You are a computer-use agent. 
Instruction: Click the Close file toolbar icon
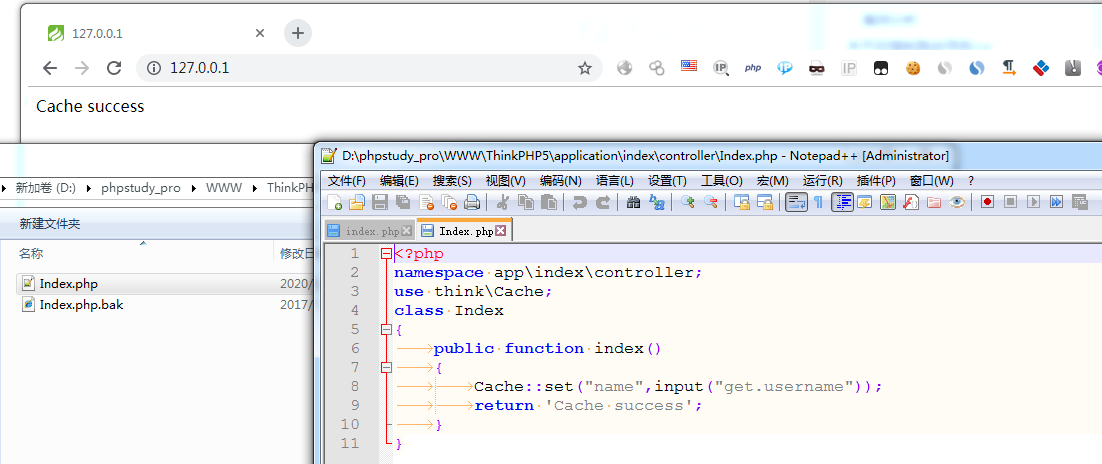pos(426,202)
